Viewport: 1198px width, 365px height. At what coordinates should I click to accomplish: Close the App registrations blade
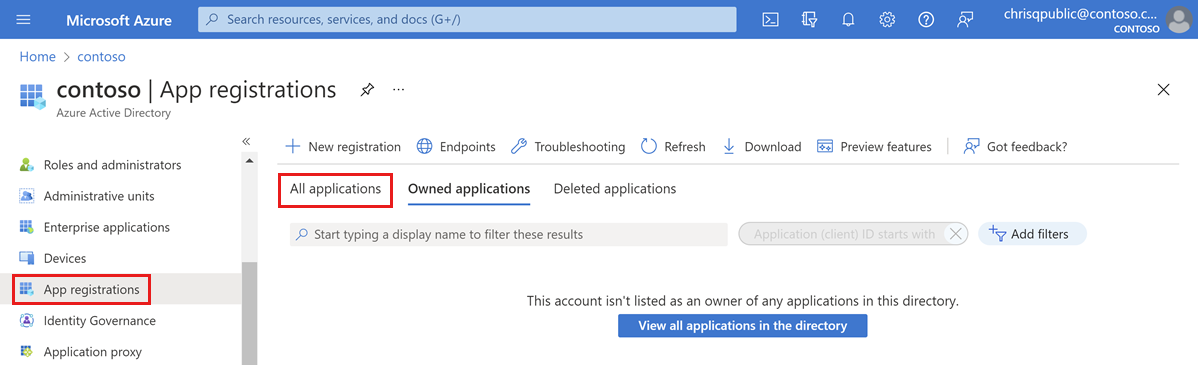(1164, 90)
